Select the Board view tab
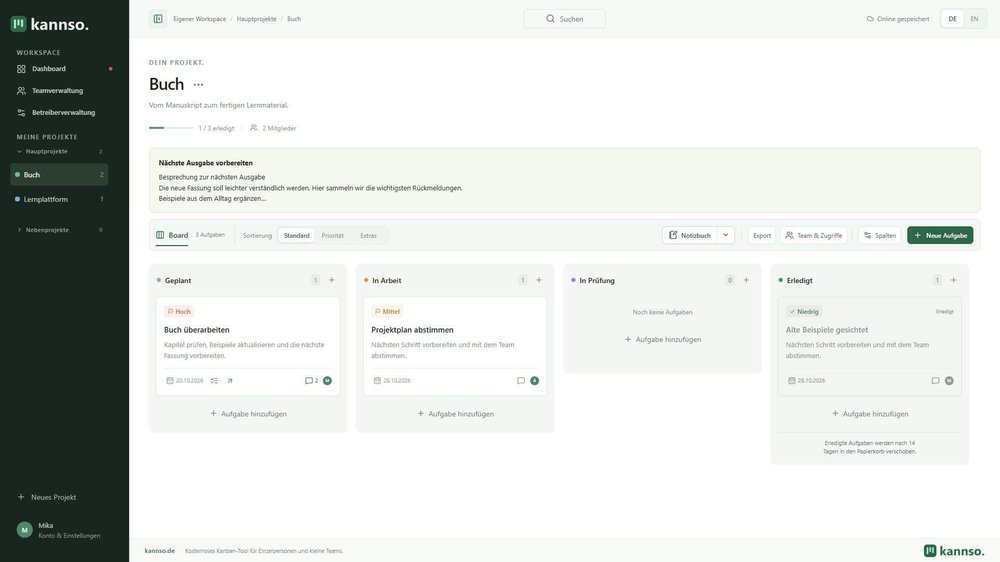 point(172,235)
